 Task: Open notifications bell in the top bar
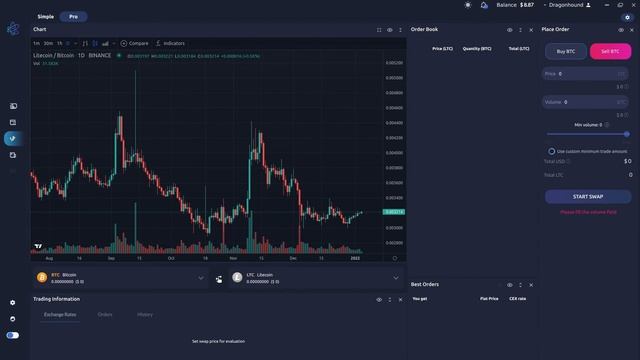pyautogui.click(x=484, y=5)
